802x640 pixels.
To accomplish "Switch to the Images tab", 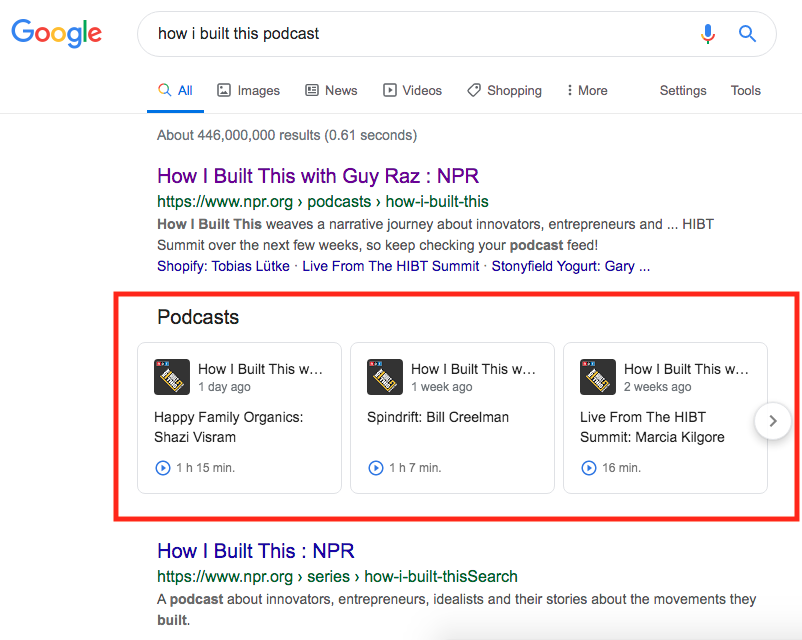I will click(x=249, y=91).
